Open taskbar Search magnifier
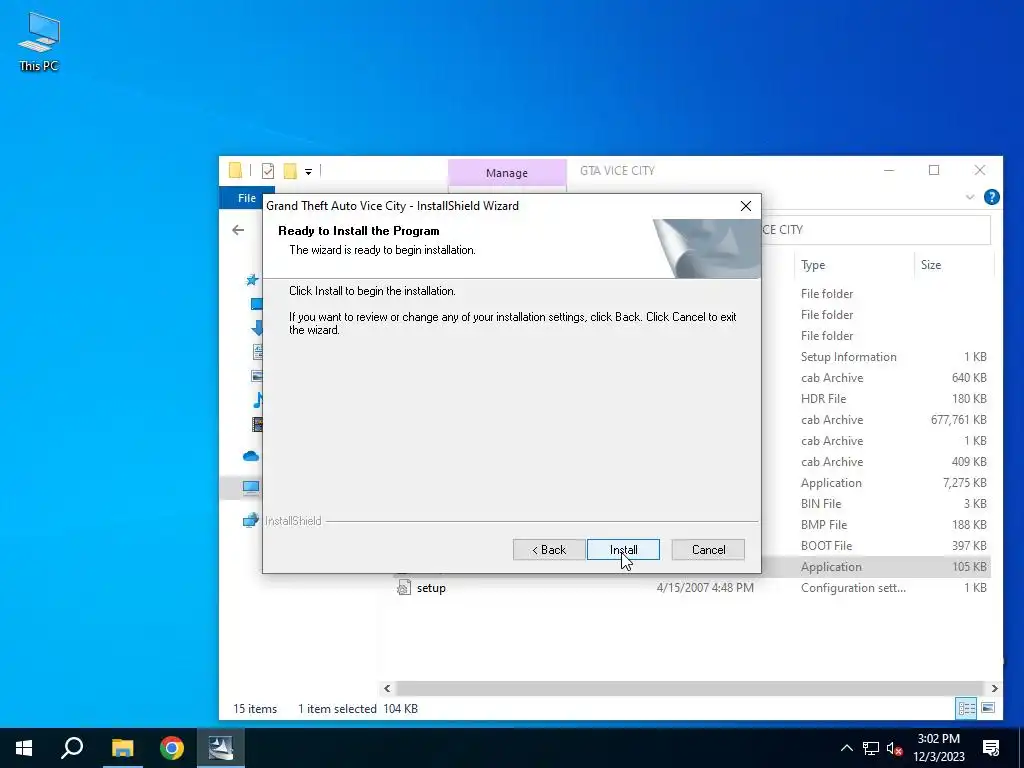The width and height of the screenshot is (1024, 768). pyautogui.click(x=72, y=748)
